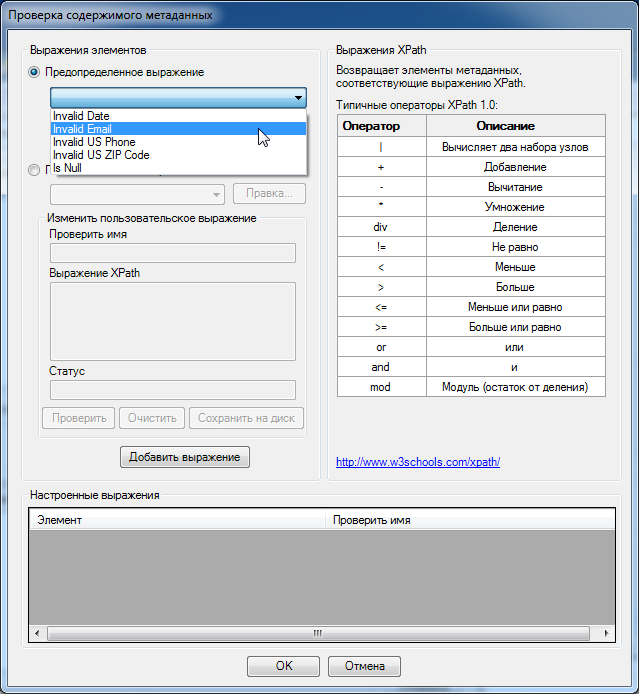This screenshot has height=694, width=639.
Task: Open the w3schools xpath link
Action: (418, 462)
